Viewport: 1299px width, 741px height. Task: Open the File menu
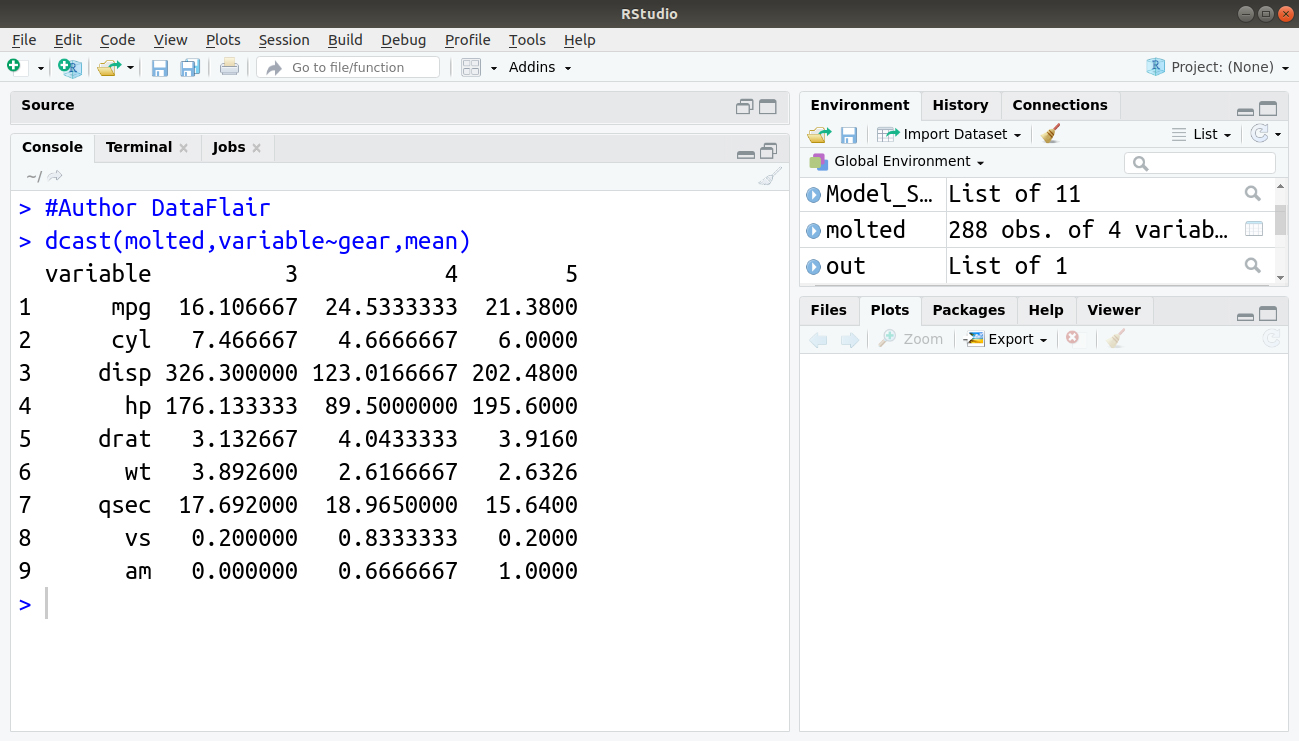[x=24, y=40]
